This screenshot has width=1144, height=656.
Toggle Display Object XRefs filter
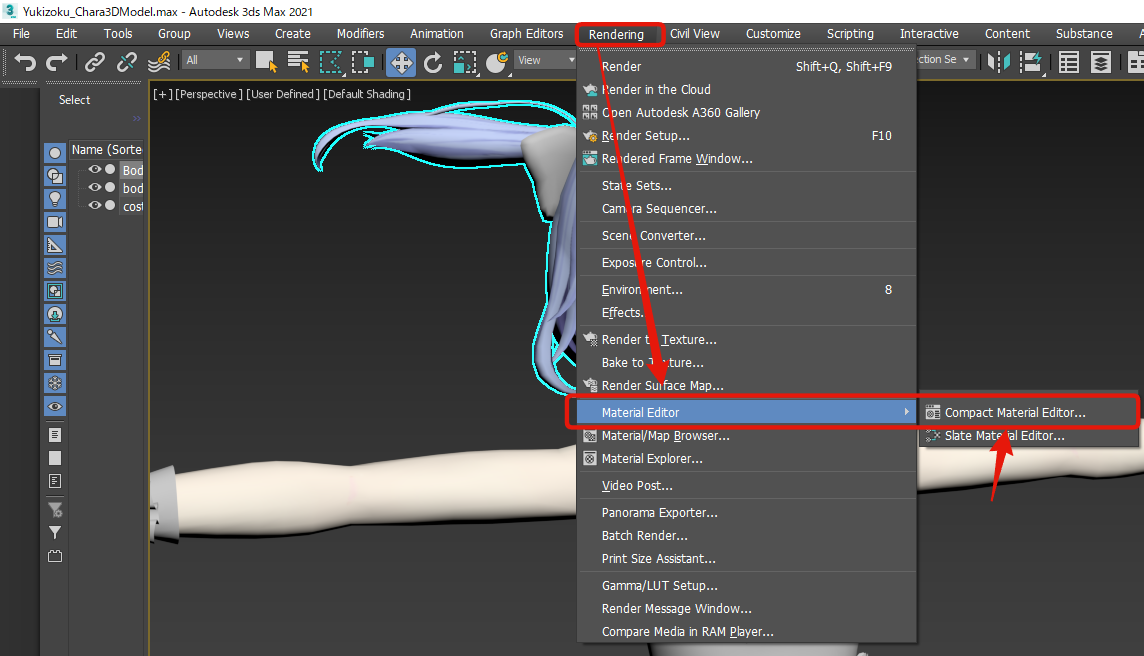coord(55,314)
